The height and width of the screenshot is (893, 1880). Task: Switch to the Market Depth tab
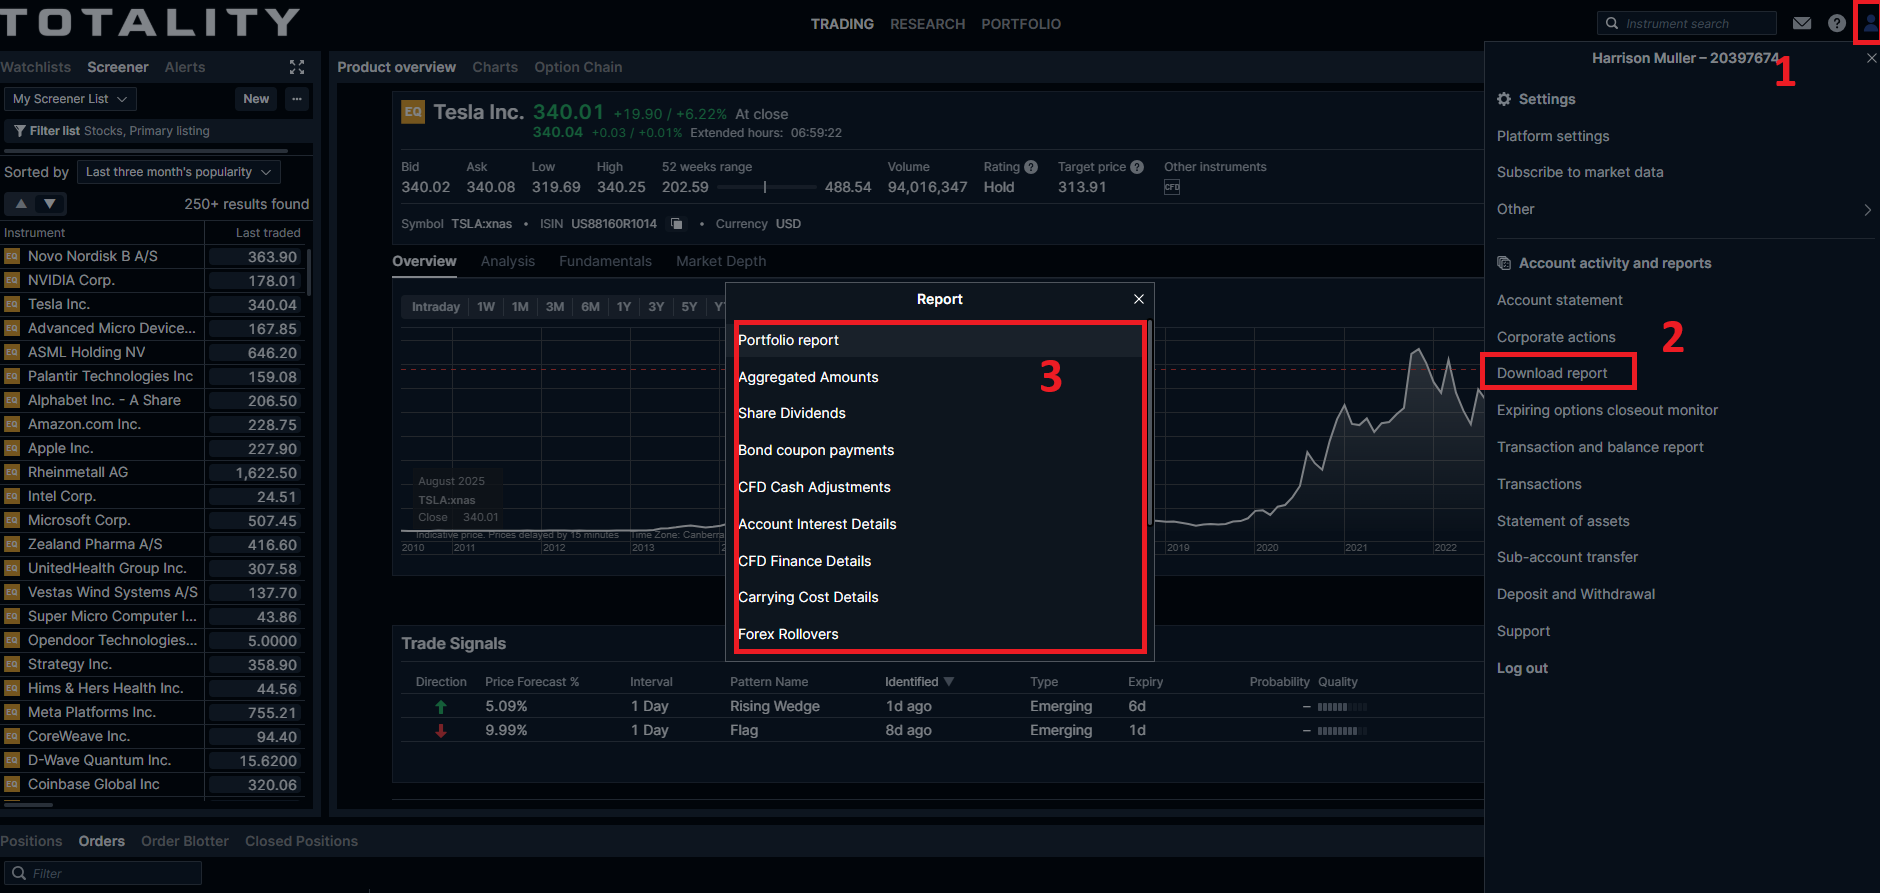coord(721,261)
